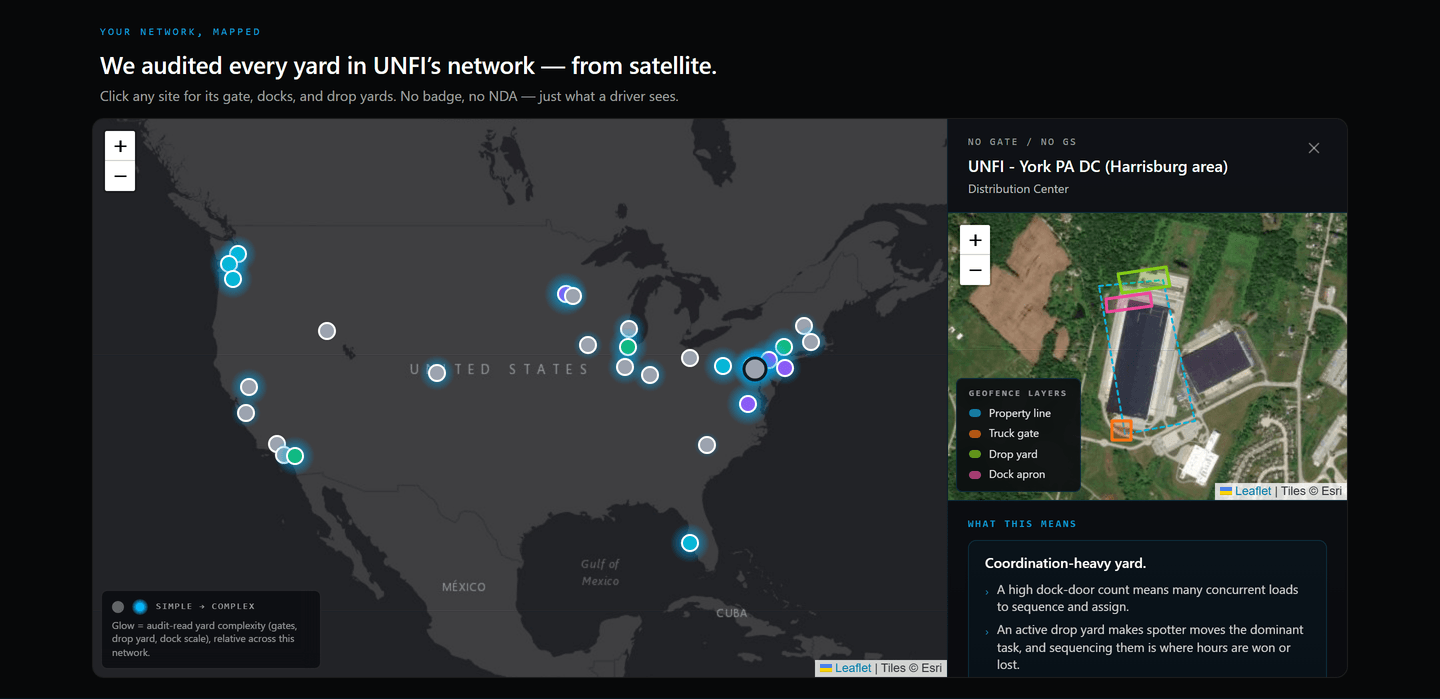Click the 'MÉXICO' map label
1440x699 pixels.
tap(464, 587)
